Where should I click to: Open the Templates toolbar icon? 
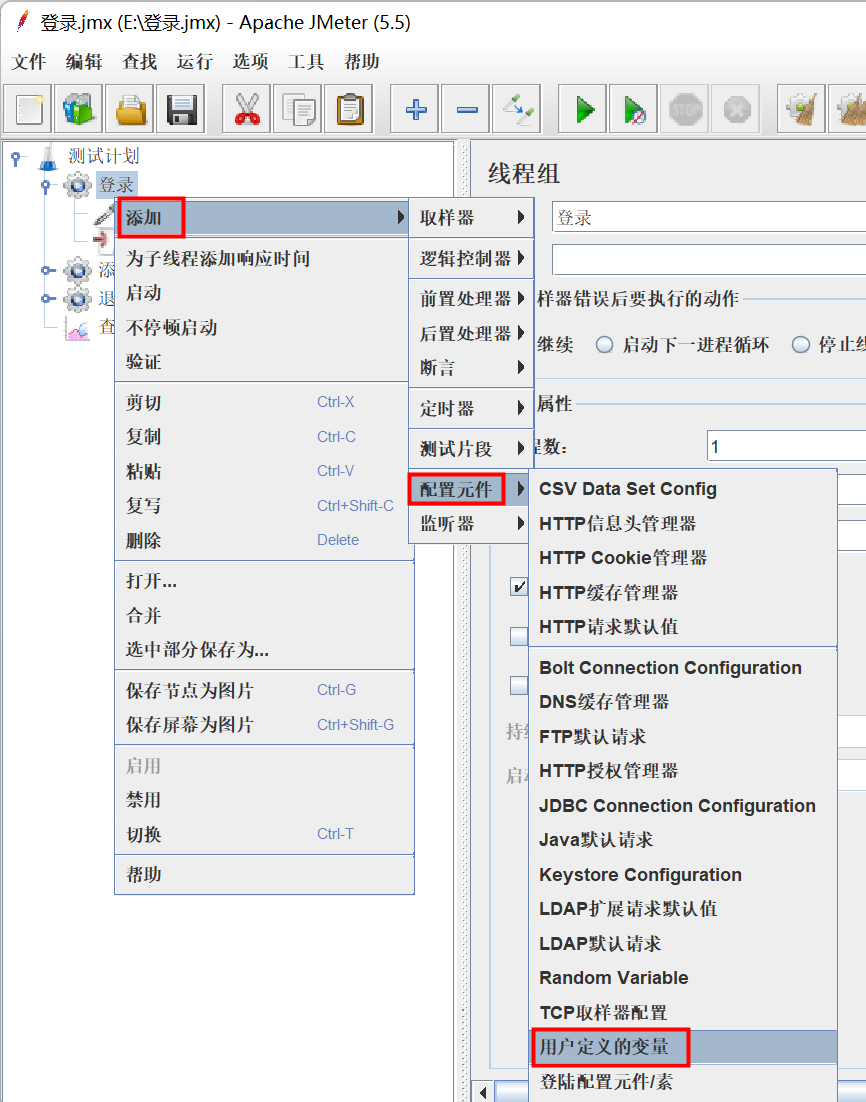pos(79,109)
